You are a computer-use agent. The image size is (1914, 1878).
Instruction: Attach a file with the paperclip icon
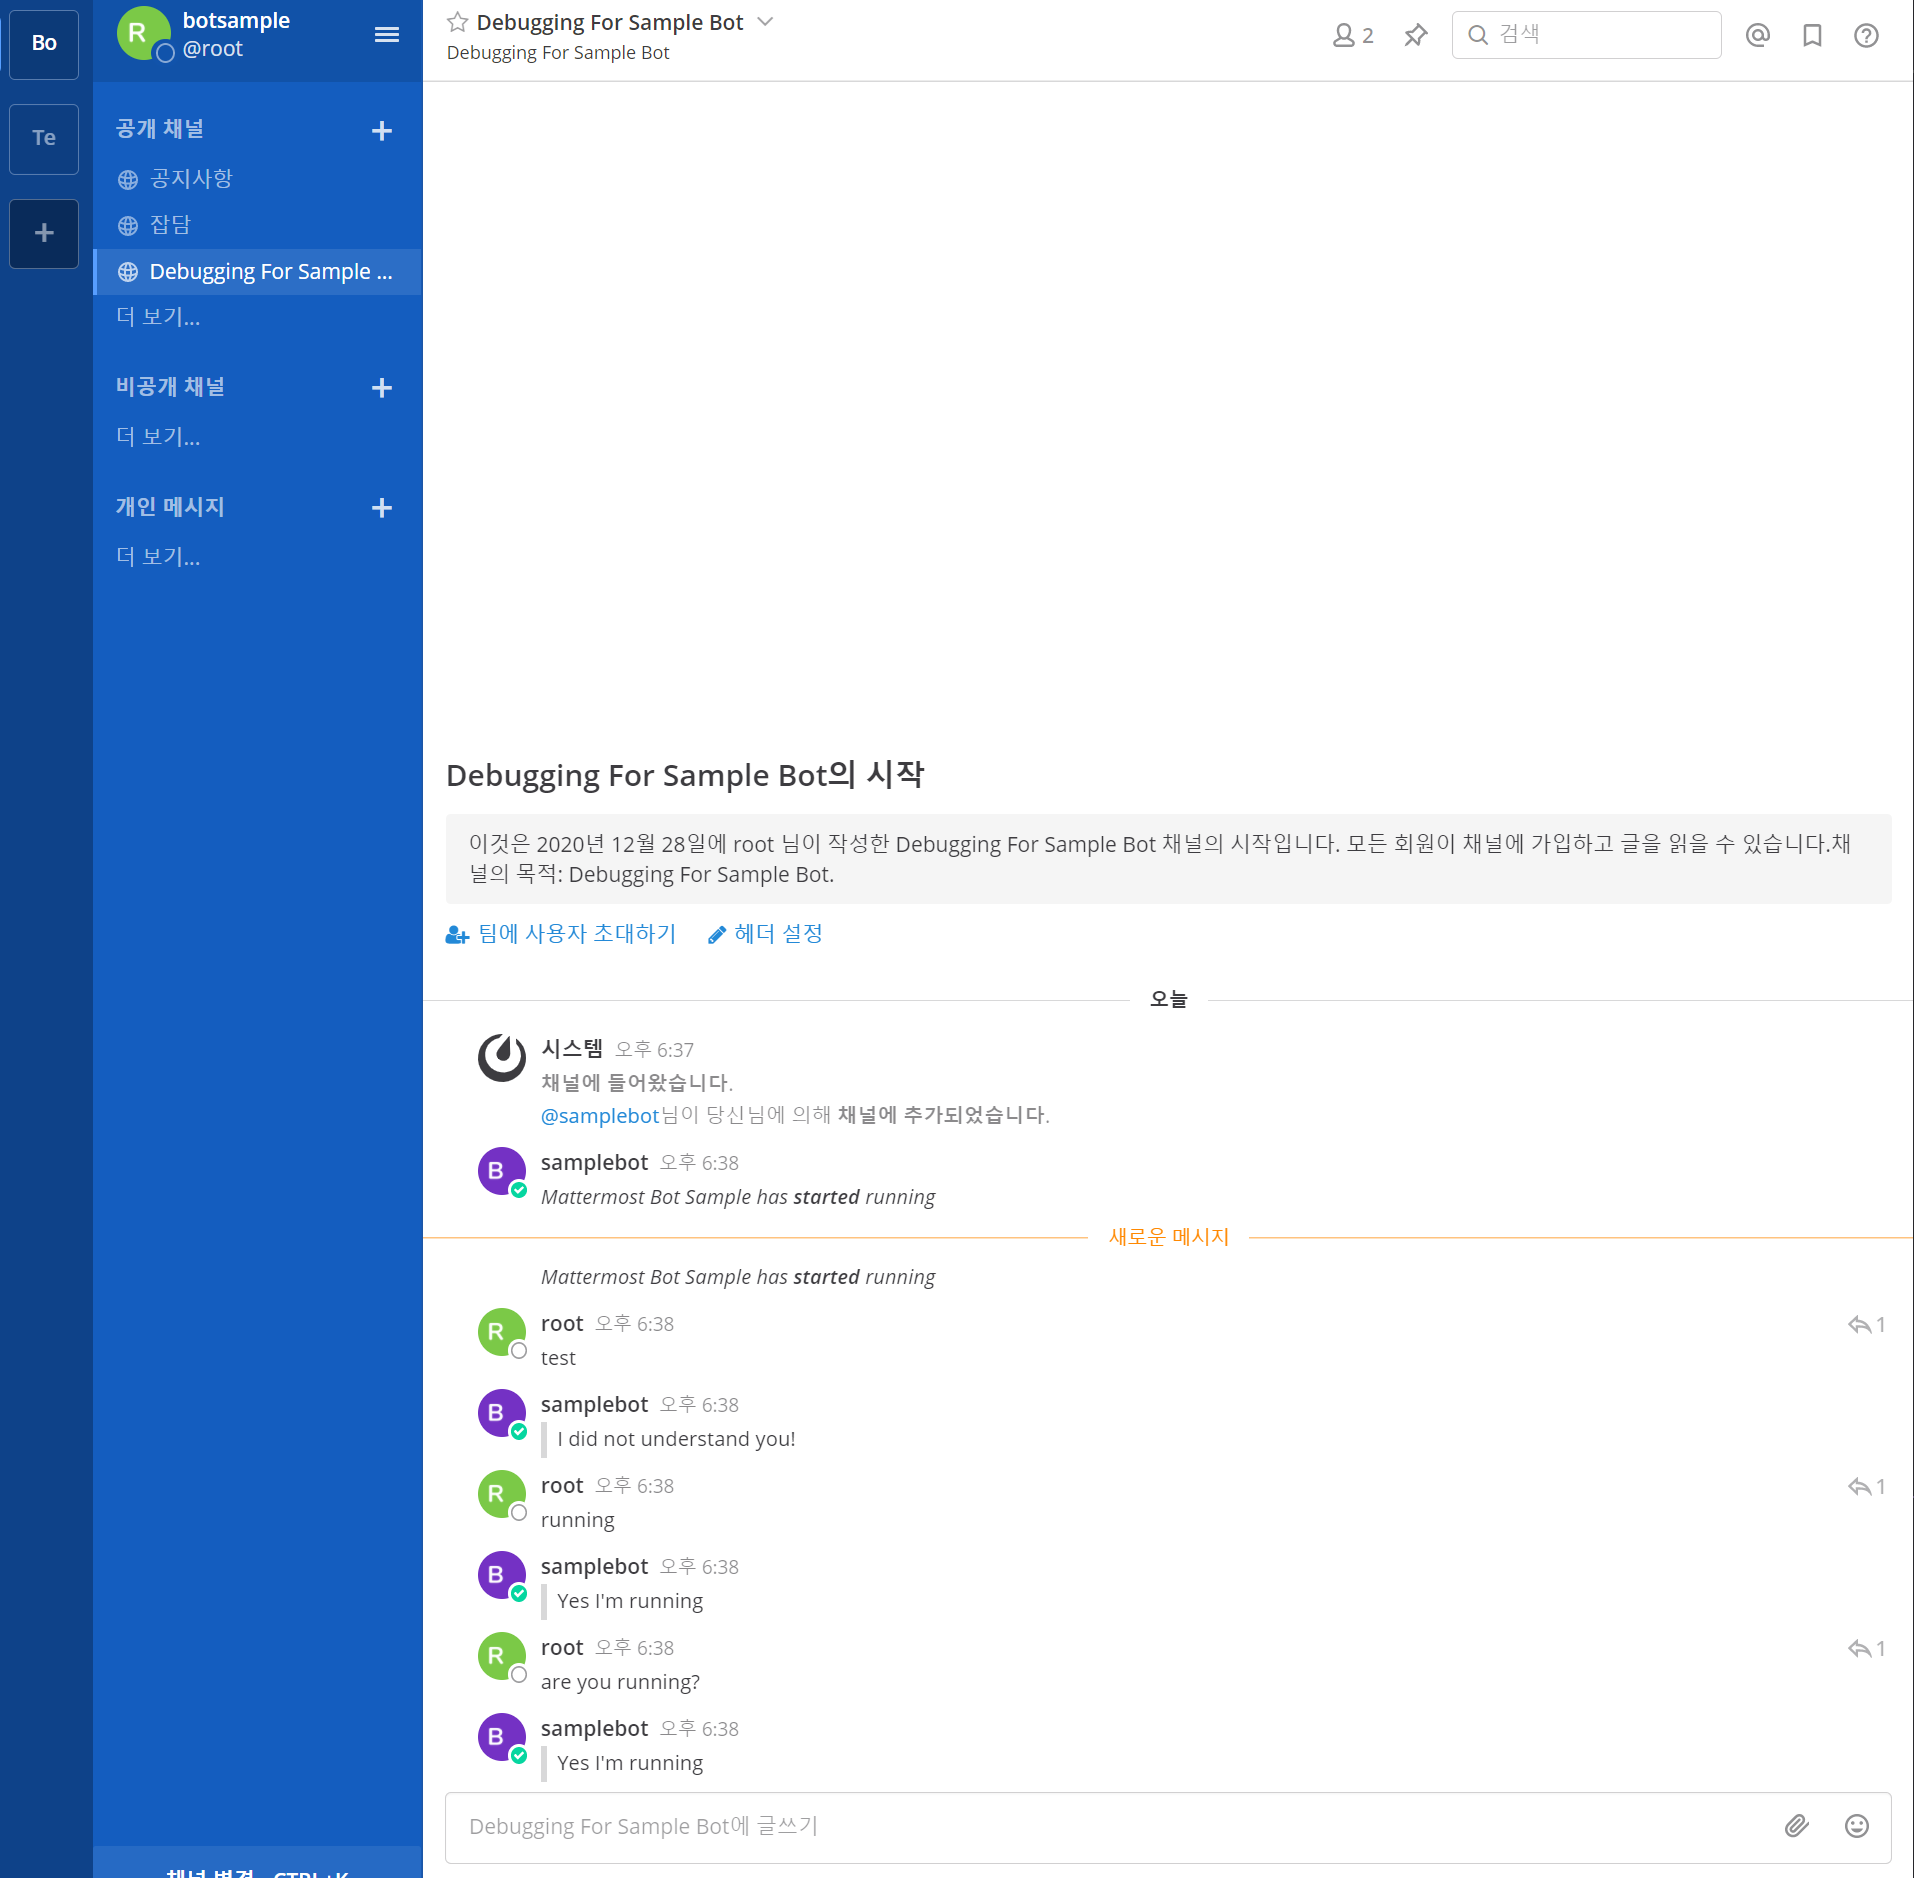[1797, 1827]
